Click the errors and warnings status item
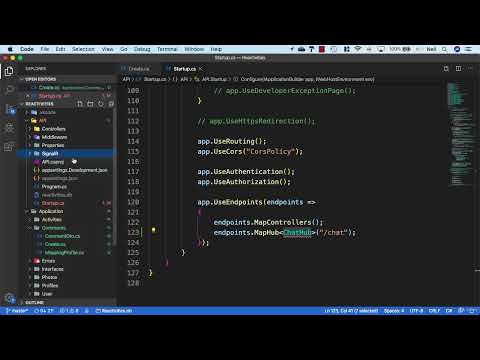 (x=69, y=311)
